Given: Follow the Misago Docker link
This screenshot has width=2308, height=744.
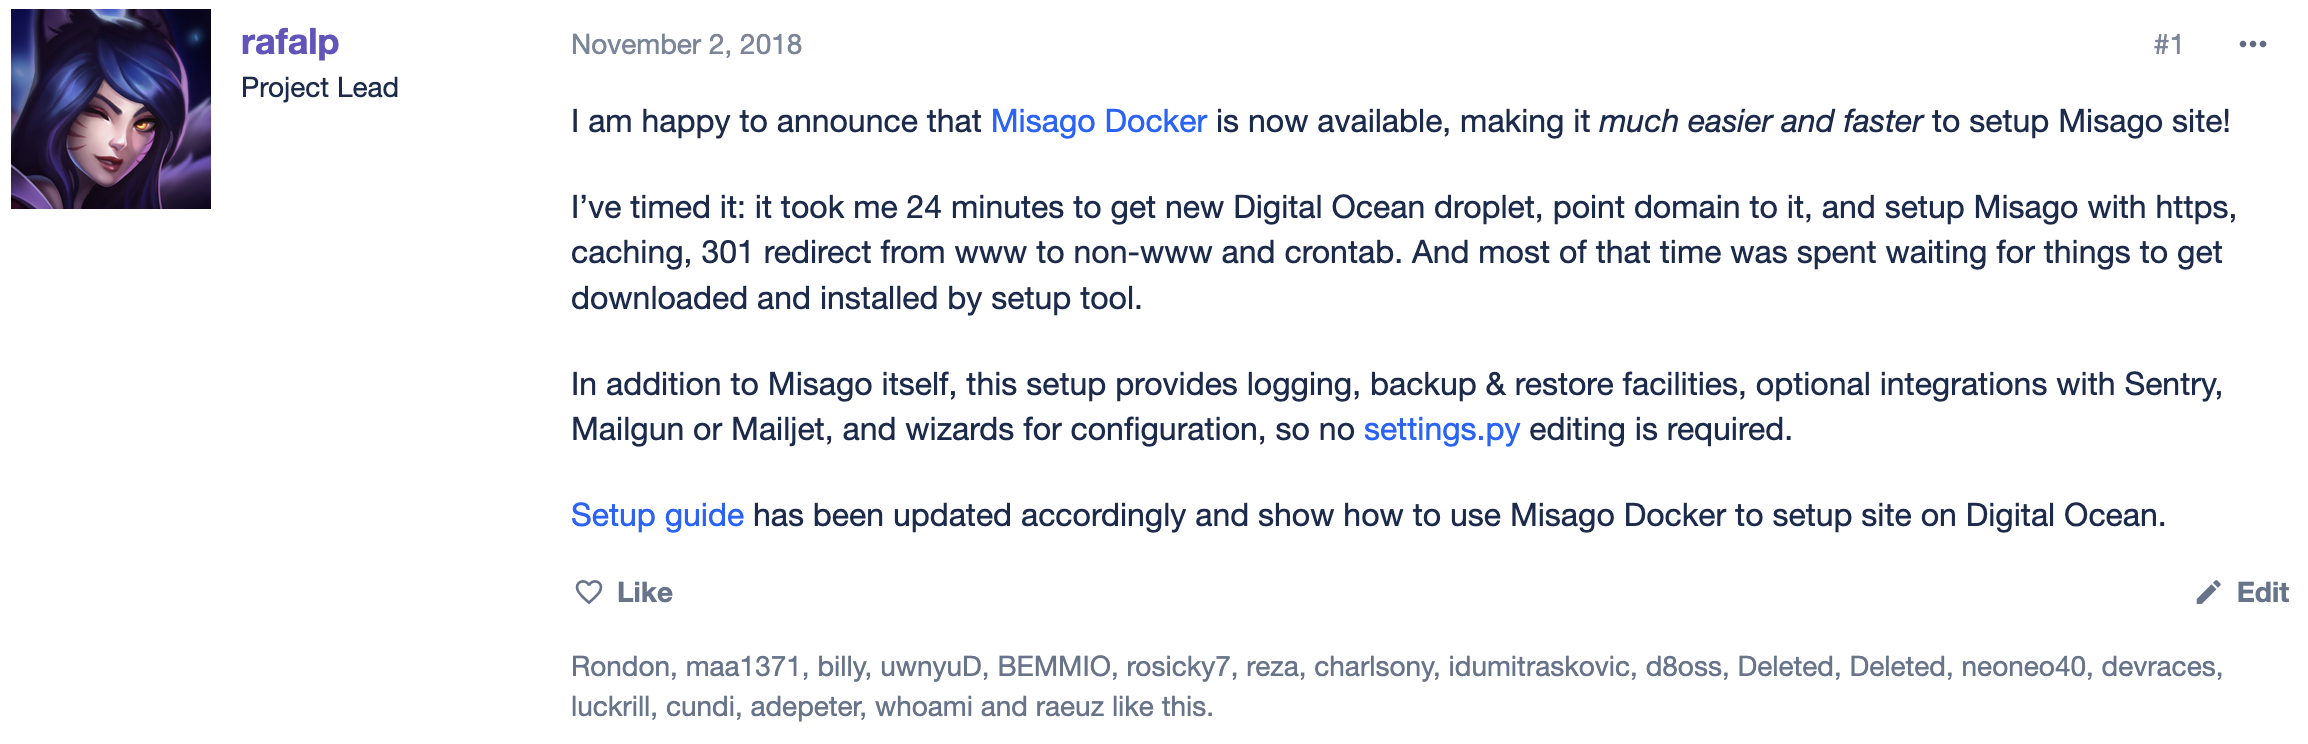Looking at the screenshot, I should [1098, 121].
